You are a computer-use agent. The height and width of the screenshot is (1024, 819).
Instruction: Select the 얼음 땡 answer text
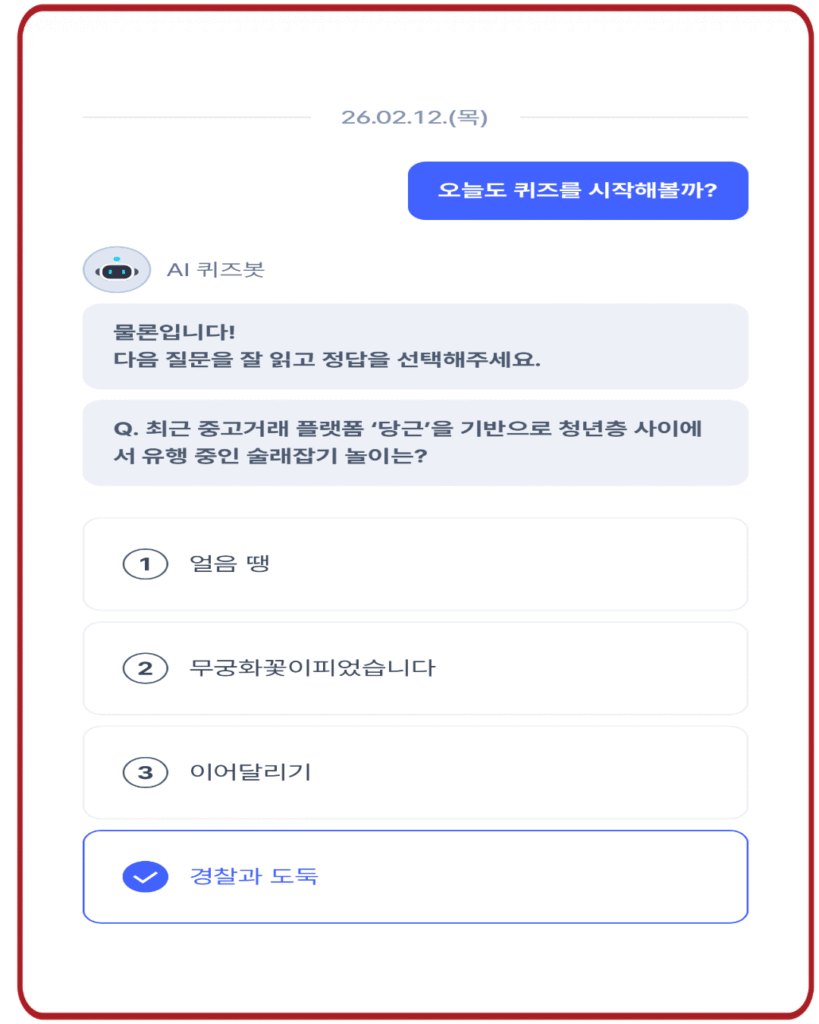[x=230, y=564]
